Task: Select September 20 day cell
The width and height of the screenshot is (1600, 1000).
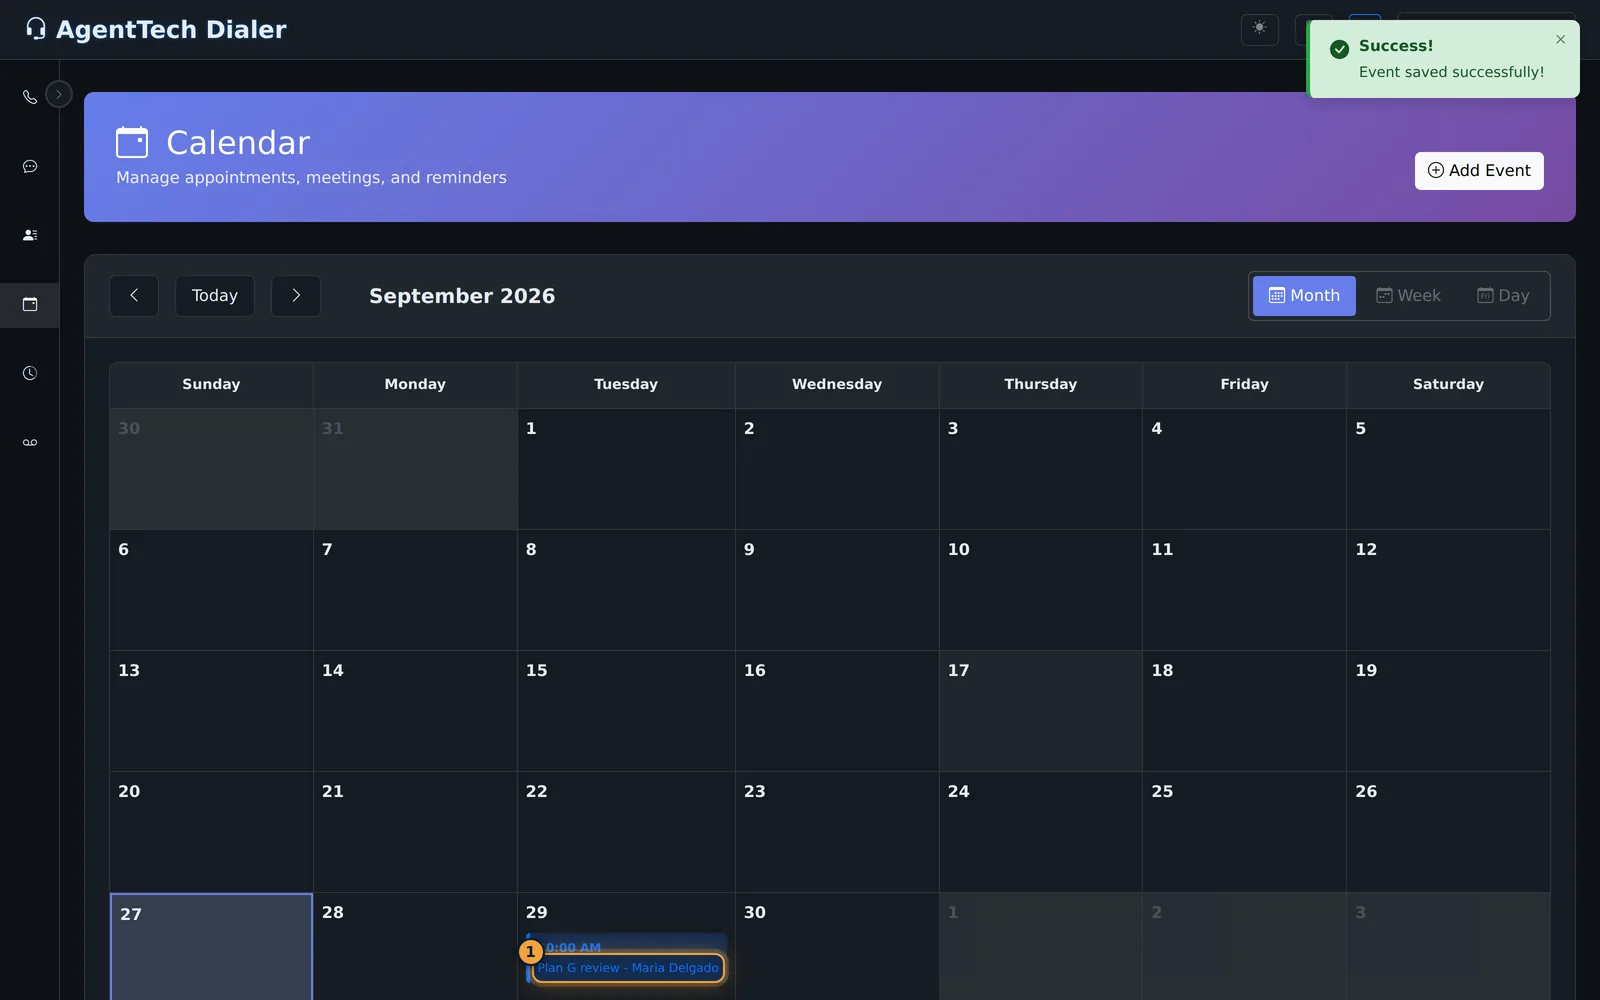Action: tap(211, 832)
